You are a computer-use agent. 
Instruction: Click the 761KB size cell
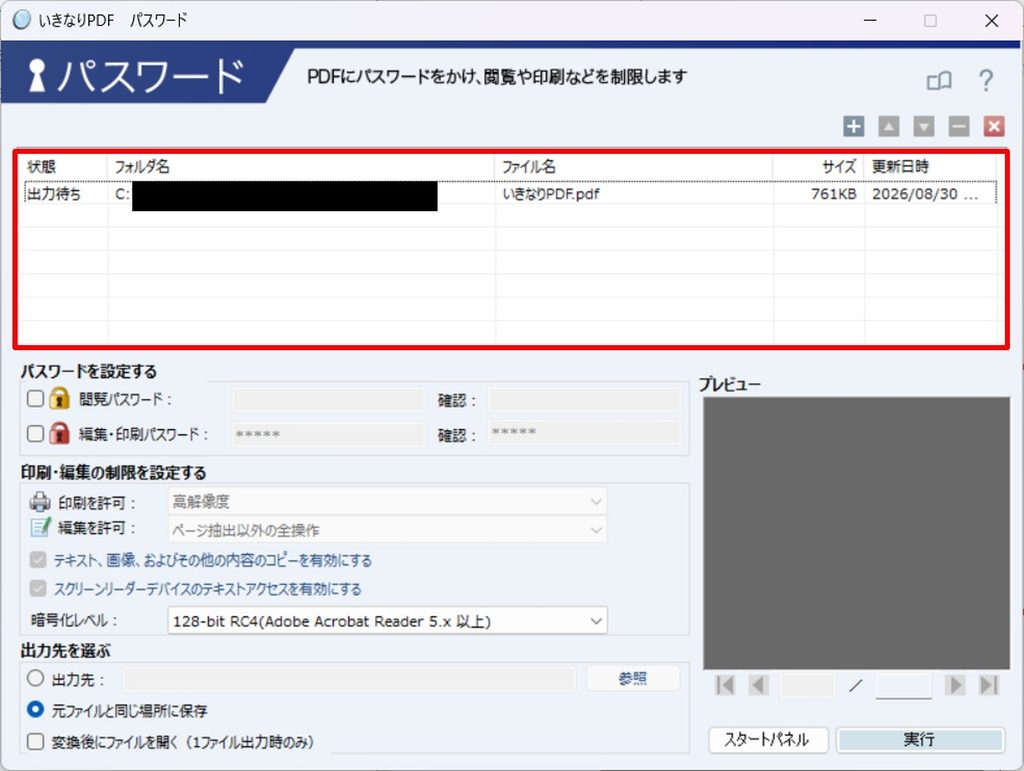pos(834,194)
